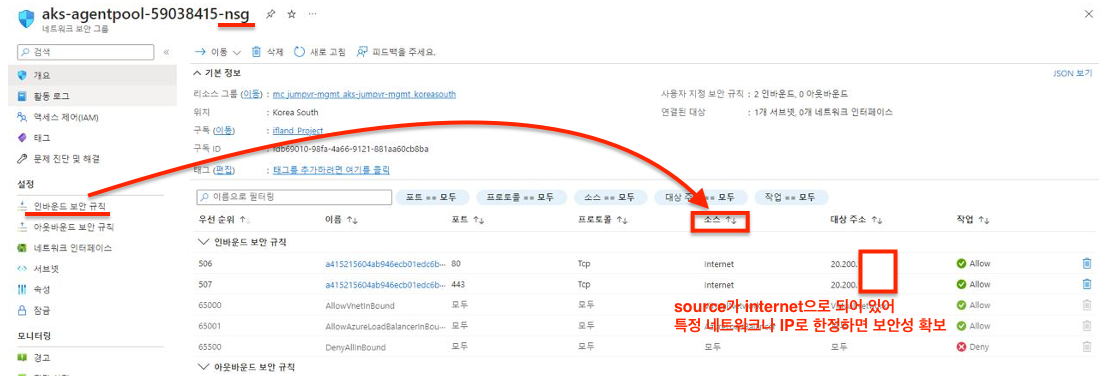
Task: Pin the network security group blade
Action: tap(270, 13)
